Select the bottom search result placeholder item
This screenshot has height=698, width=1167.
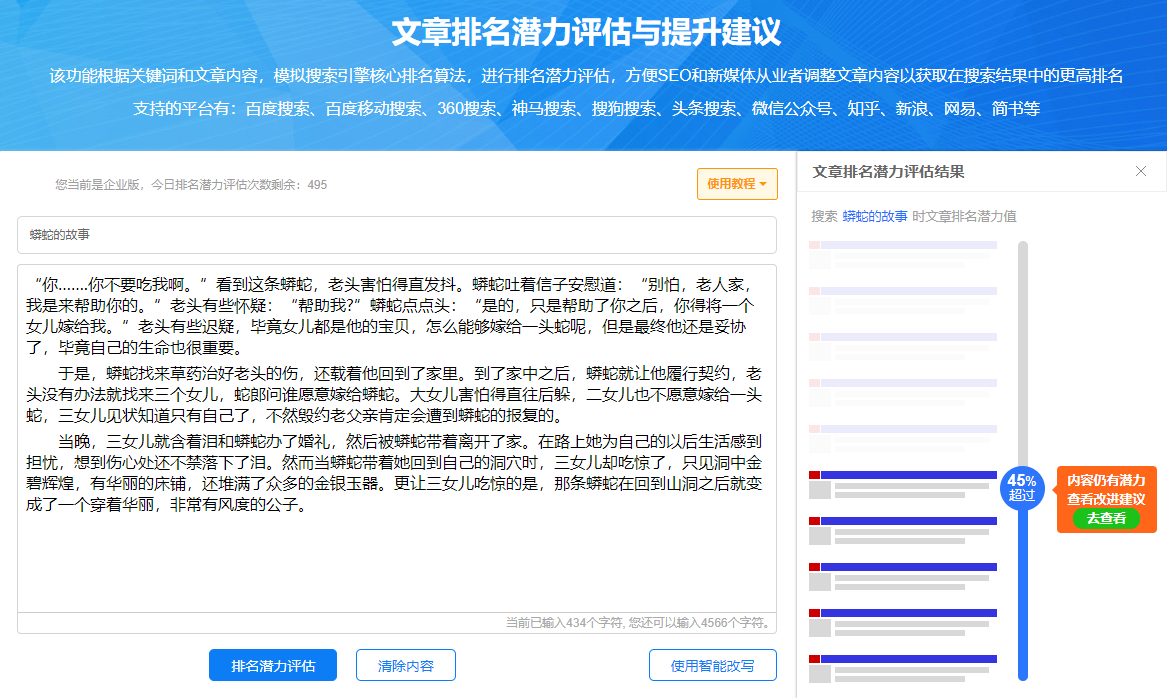pos(903,662)
